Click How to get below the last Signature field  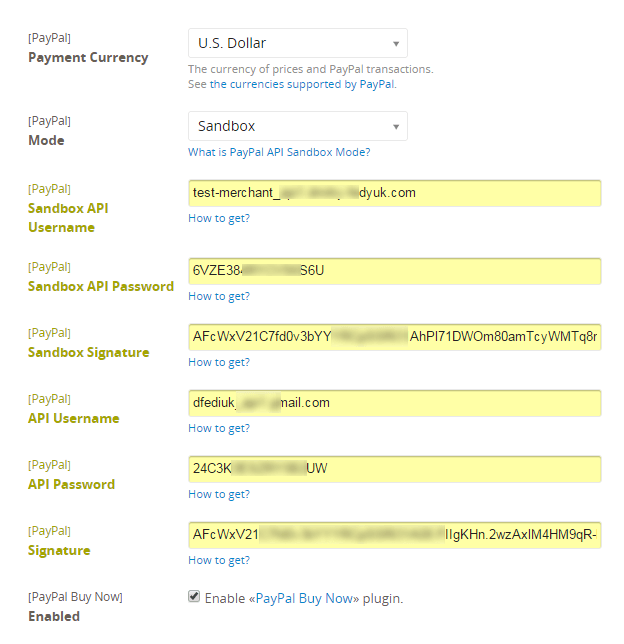click(219, 560)
